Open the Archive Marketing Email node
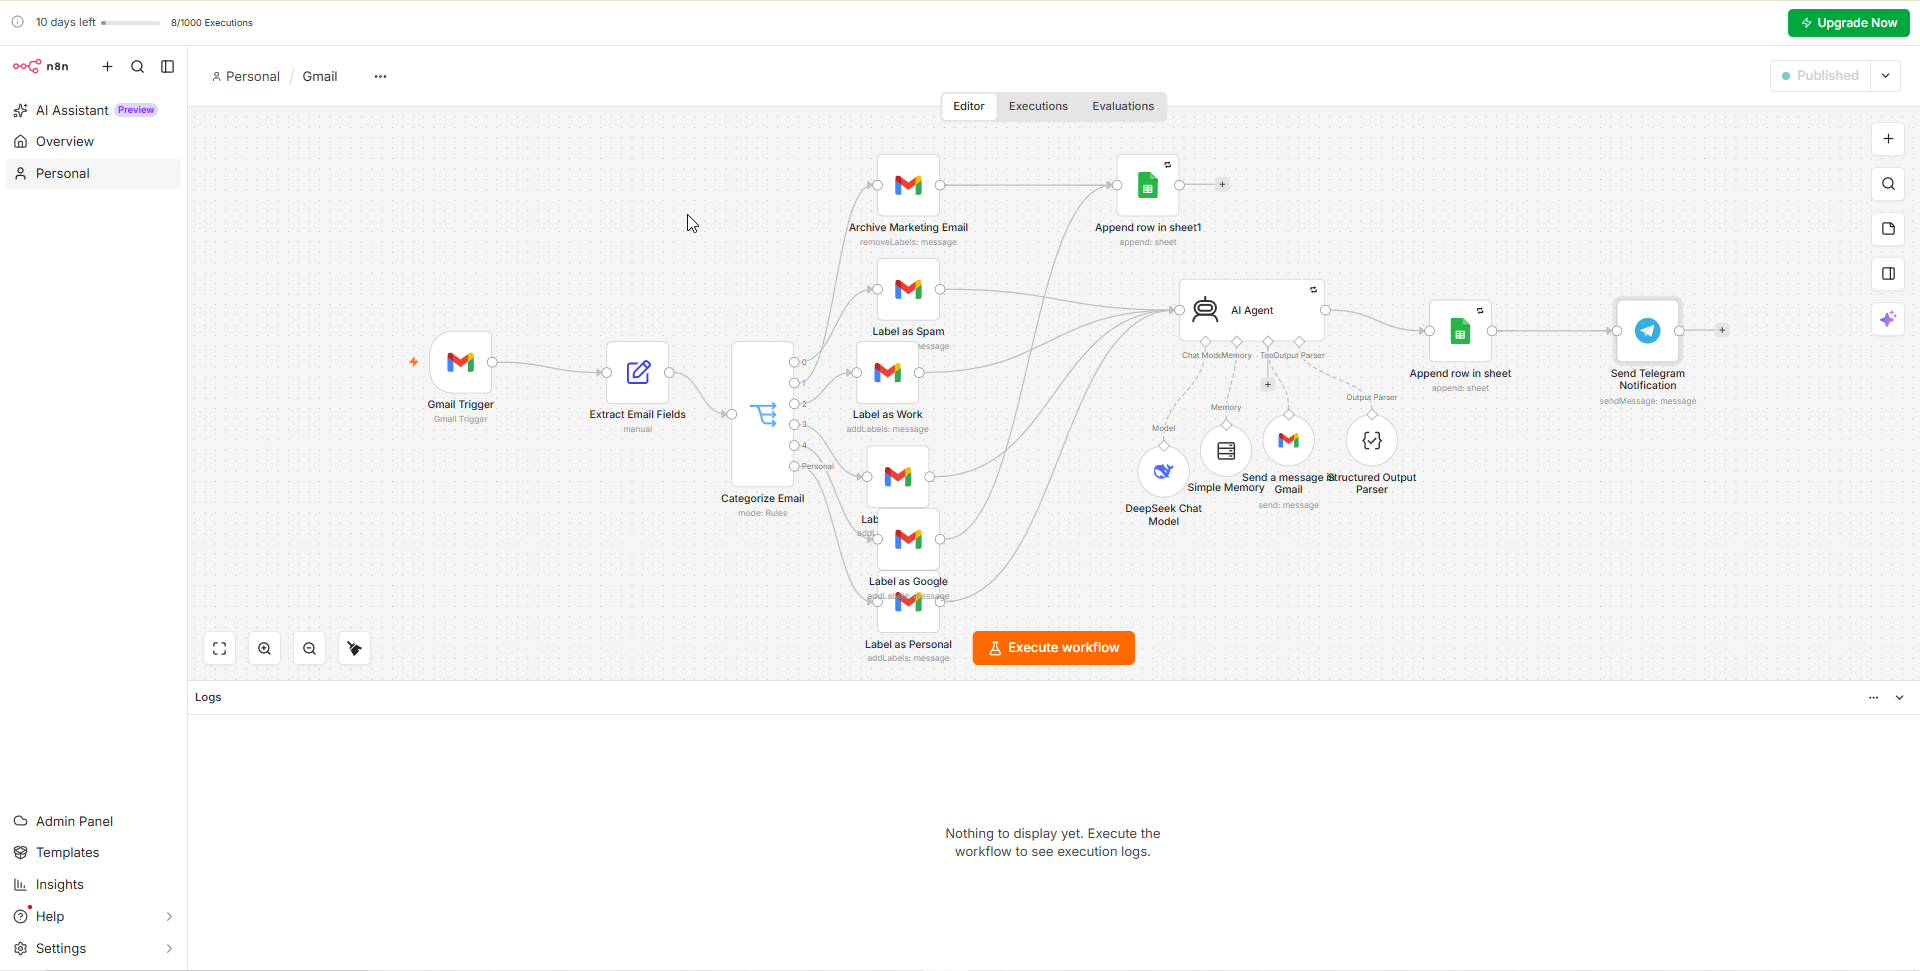The image size is (1920, 971). (x=908, y=185)
